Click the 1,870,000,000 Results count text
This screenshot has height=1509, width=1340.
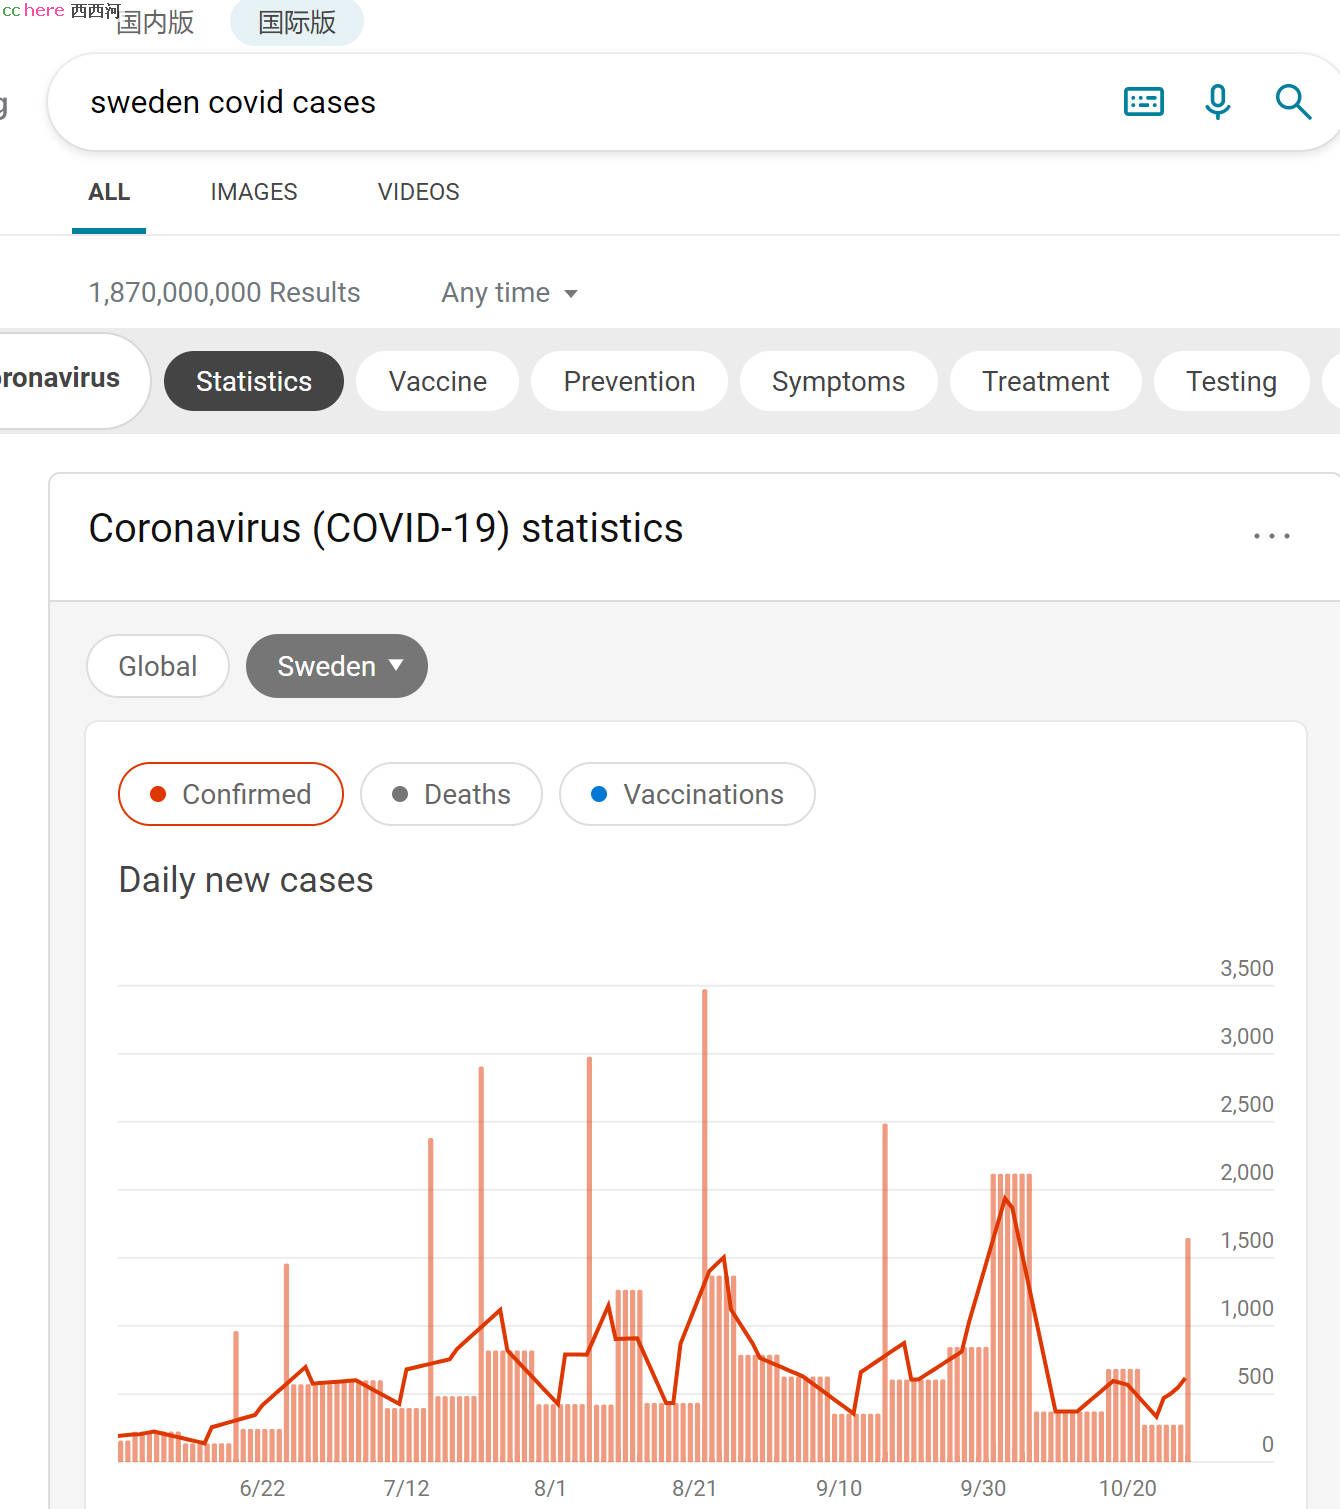point(224,293)
